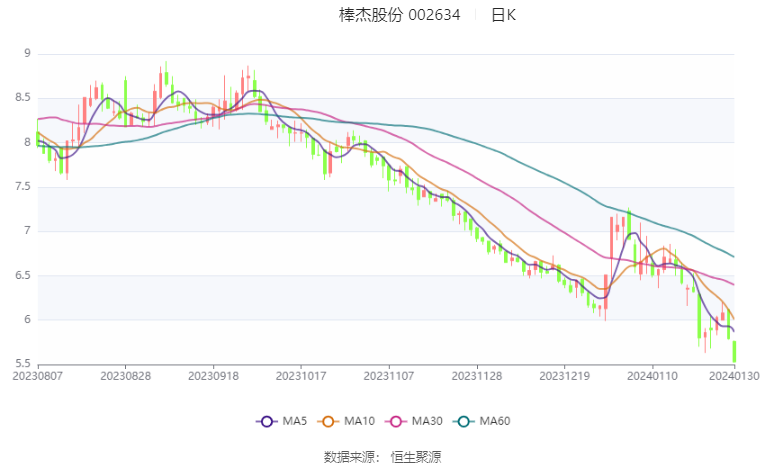The width and height of the screenshot is (765, 465).
Task: Click the 20231107 date axis label
Action: [x=389, y=376]
